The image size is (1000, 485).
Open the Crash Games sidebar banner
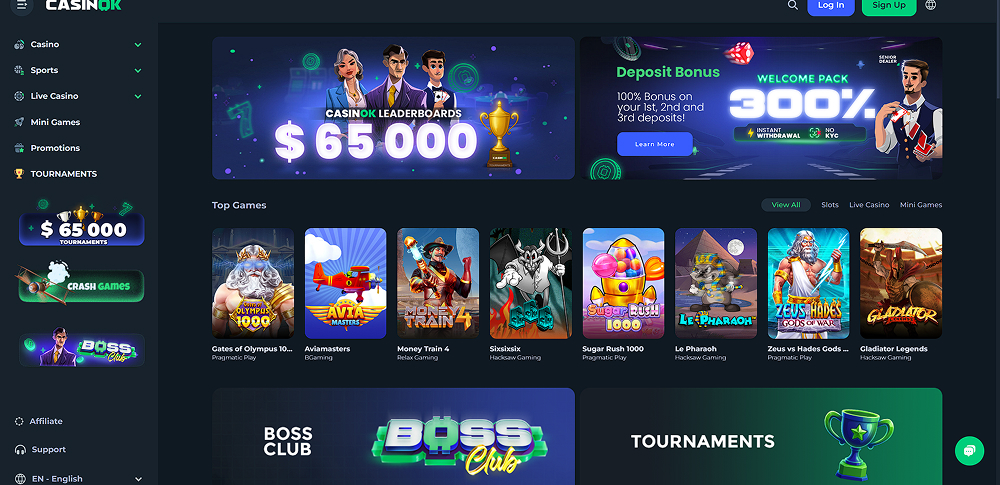tap(82, 283)
